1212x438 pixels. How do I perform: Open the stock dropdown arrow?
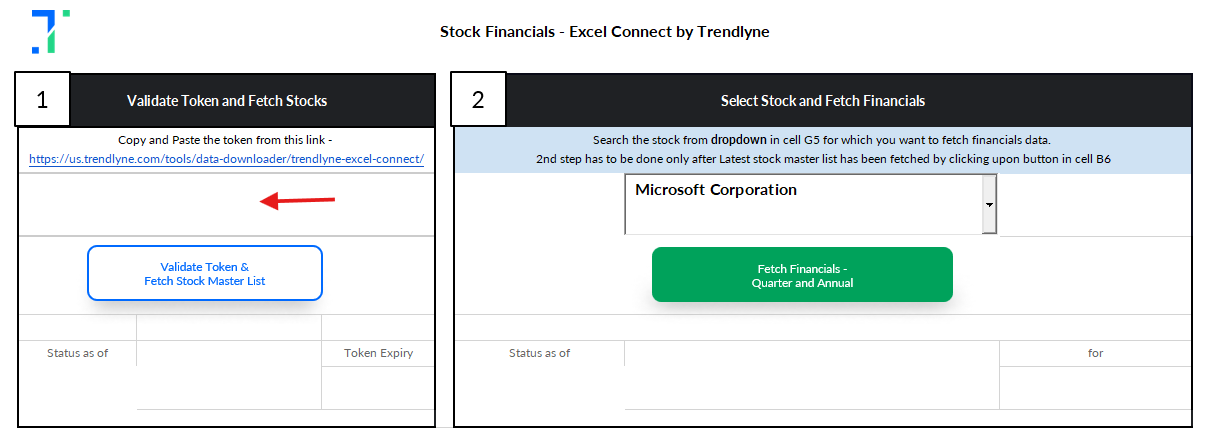click(989, 204)
